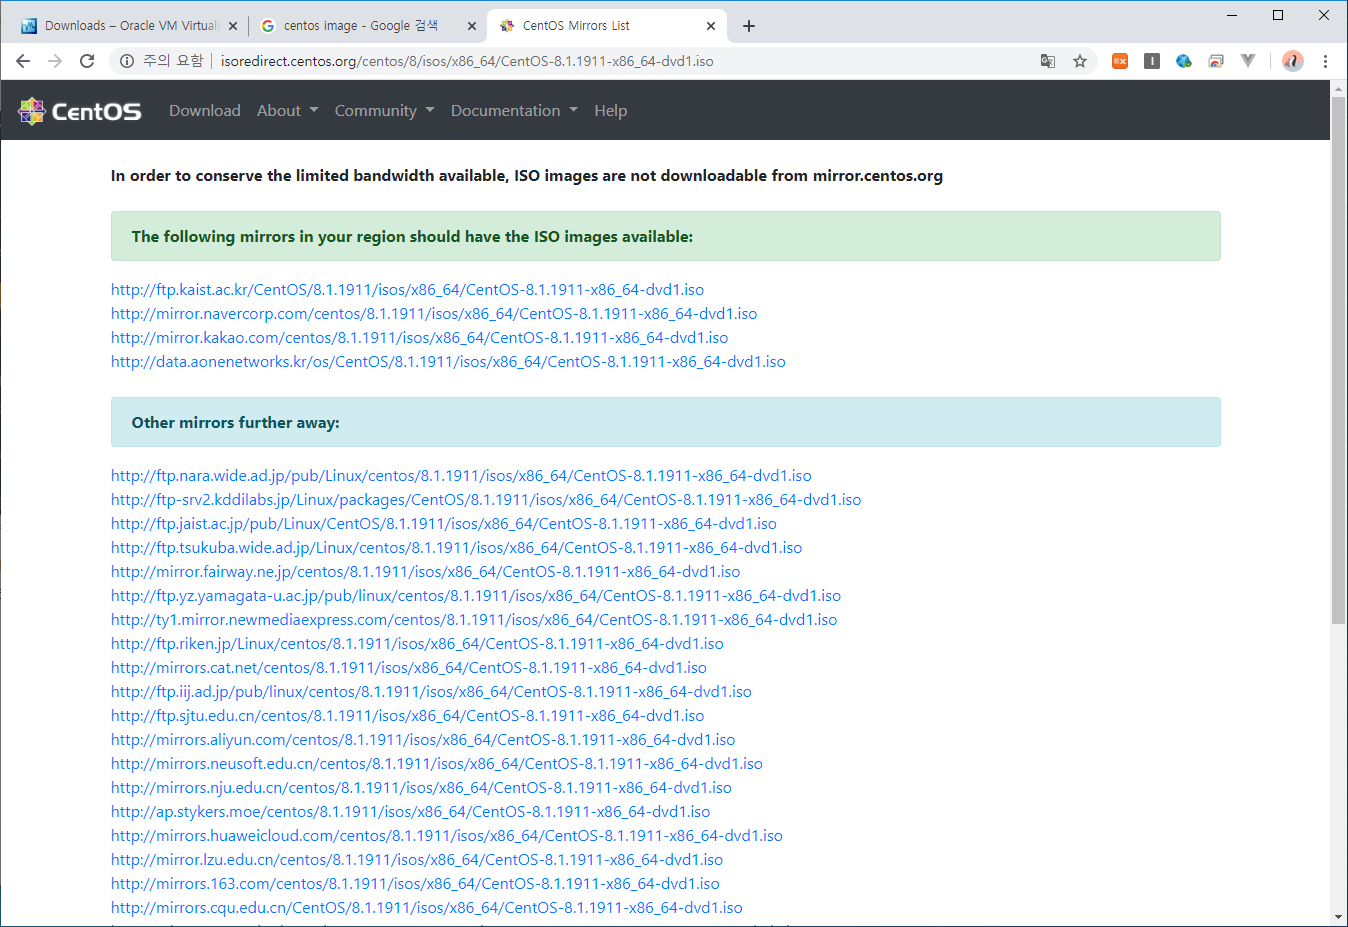Open the ftp.jaist.ac.jp mirror link

(x=444, y=524)
